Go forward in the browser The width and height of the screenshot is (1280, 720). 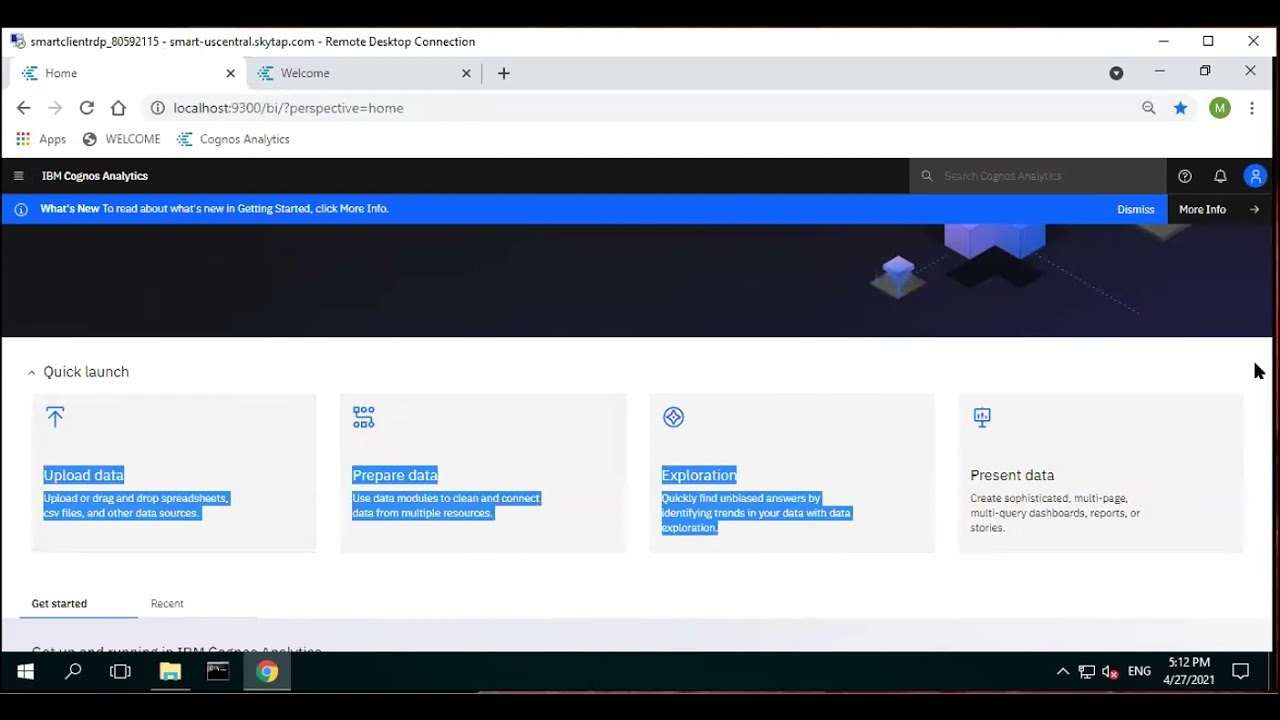55,108
